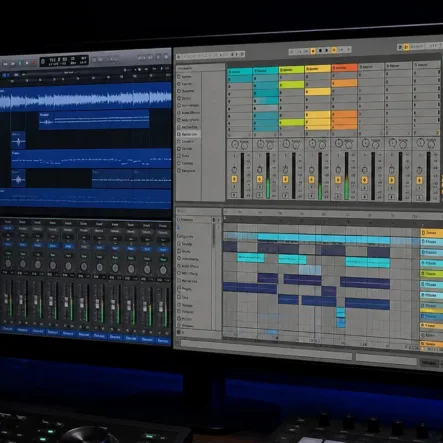Toggle track activator on the lime track mixer channel
Image resolution: width=443 pixels, height=443 pixels.
click(x=285, y=179)
